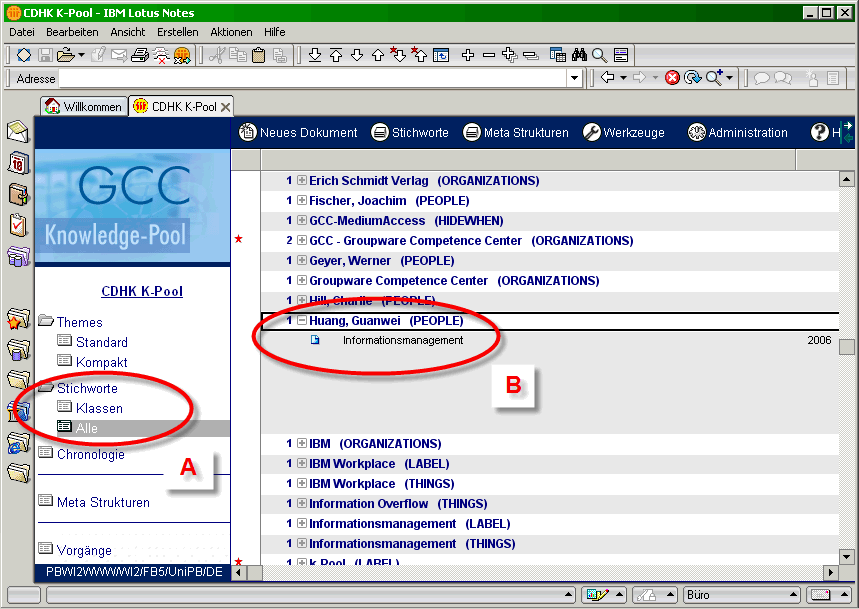The image size is (859, 609).
Task: Expand Information Overflow (THINGS) row
Action: pos(302,503)
